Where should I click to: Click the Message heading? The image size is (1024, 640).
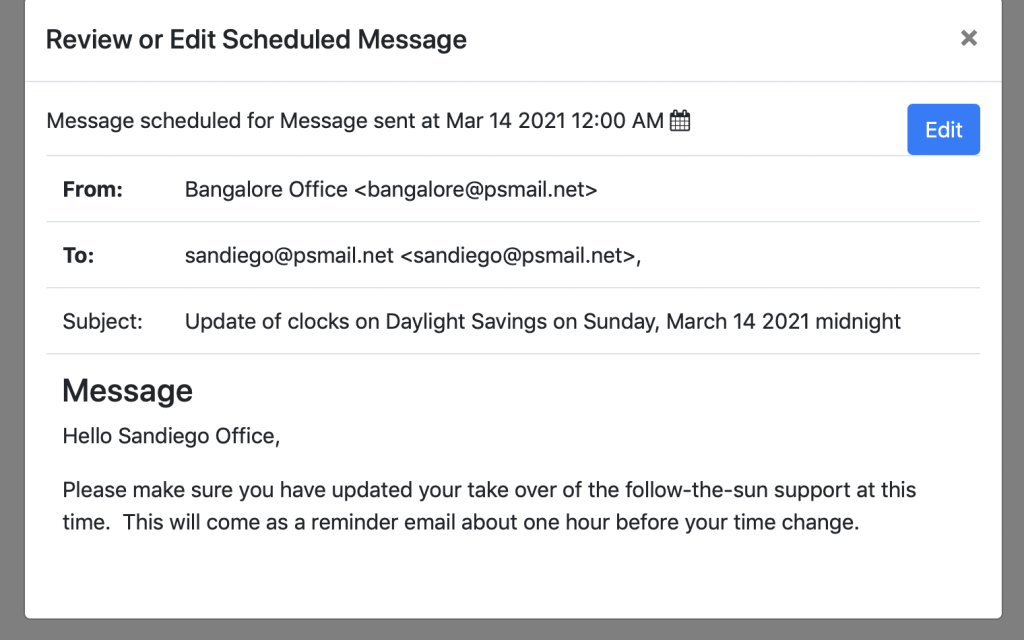pos(127,390)
